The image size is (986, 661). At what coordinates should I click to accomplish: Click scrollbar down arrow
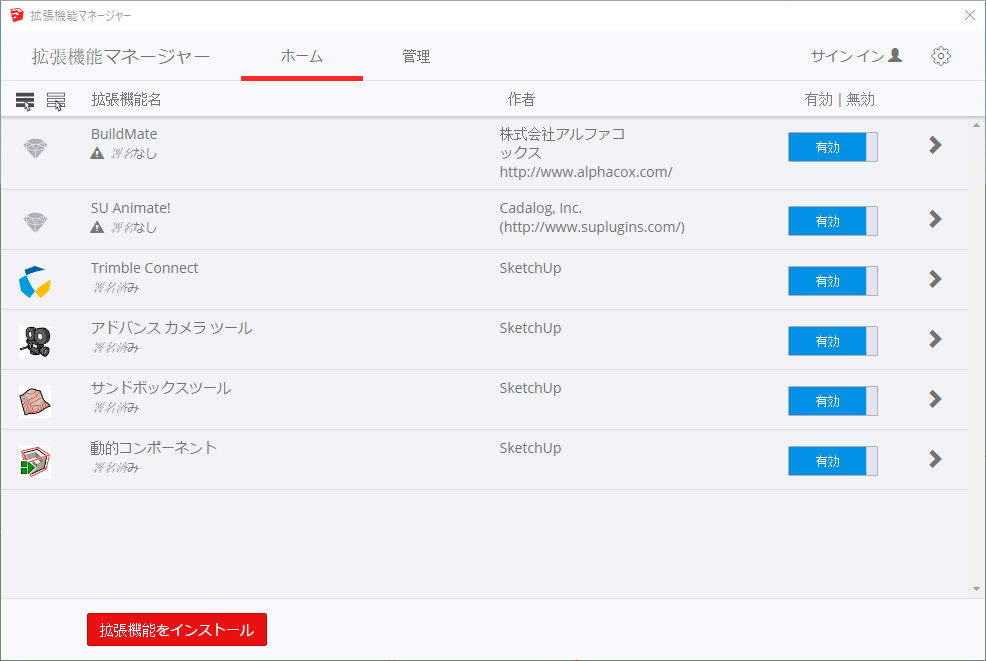point(977,589)
